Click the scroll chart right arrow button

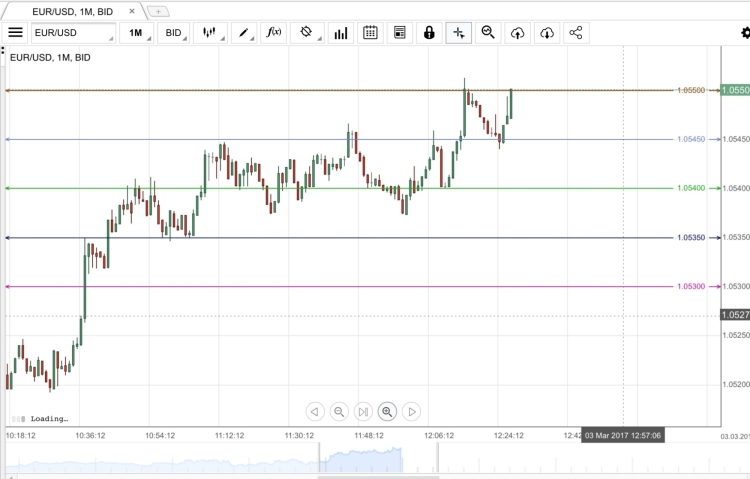click(412, 412)
